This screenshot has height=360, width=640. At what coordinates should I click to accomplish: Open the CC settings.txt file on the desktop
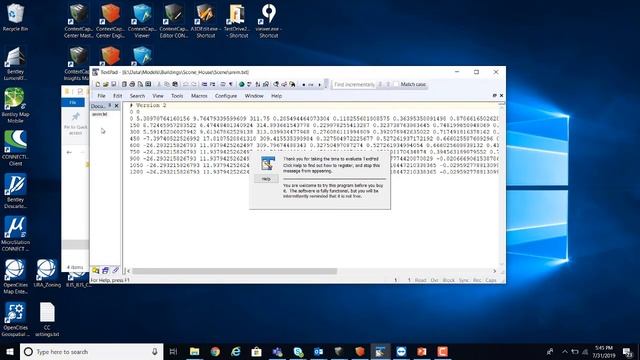47,320
